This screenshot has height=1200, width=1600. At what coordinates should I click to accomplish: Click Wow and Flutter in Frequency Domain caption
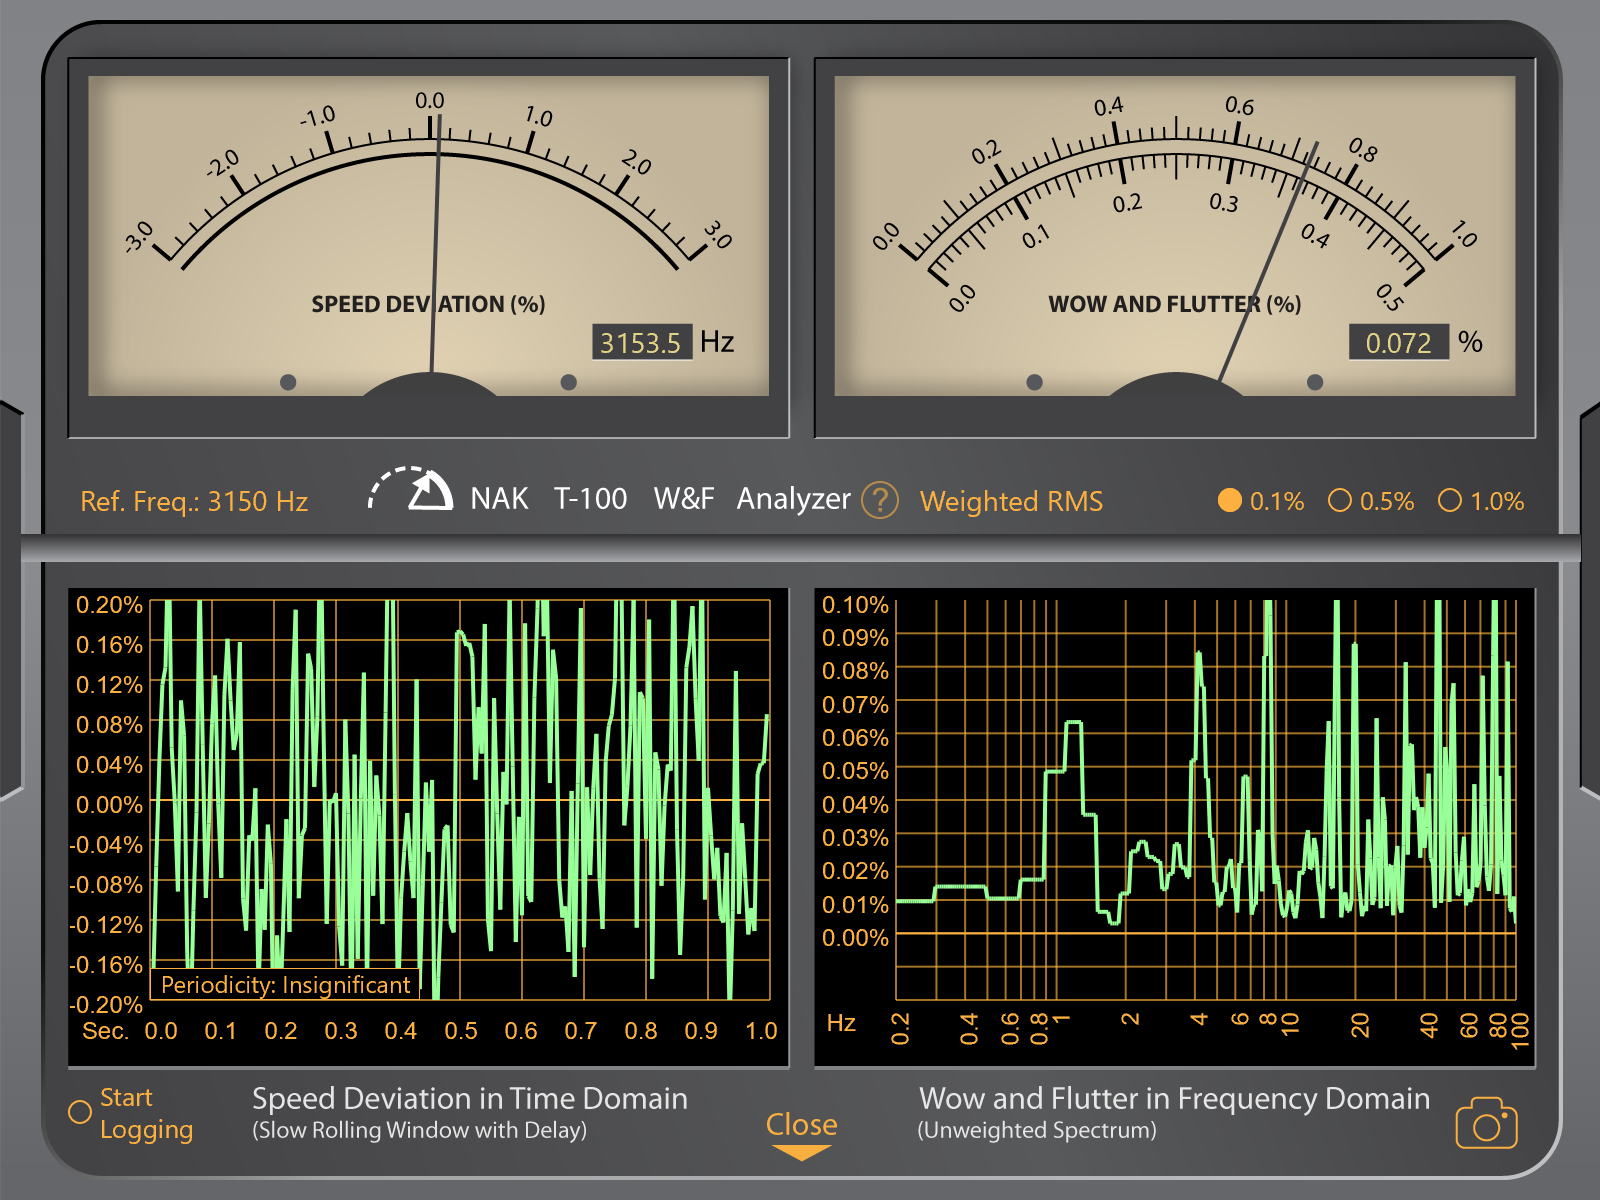coord(1174,1098)
